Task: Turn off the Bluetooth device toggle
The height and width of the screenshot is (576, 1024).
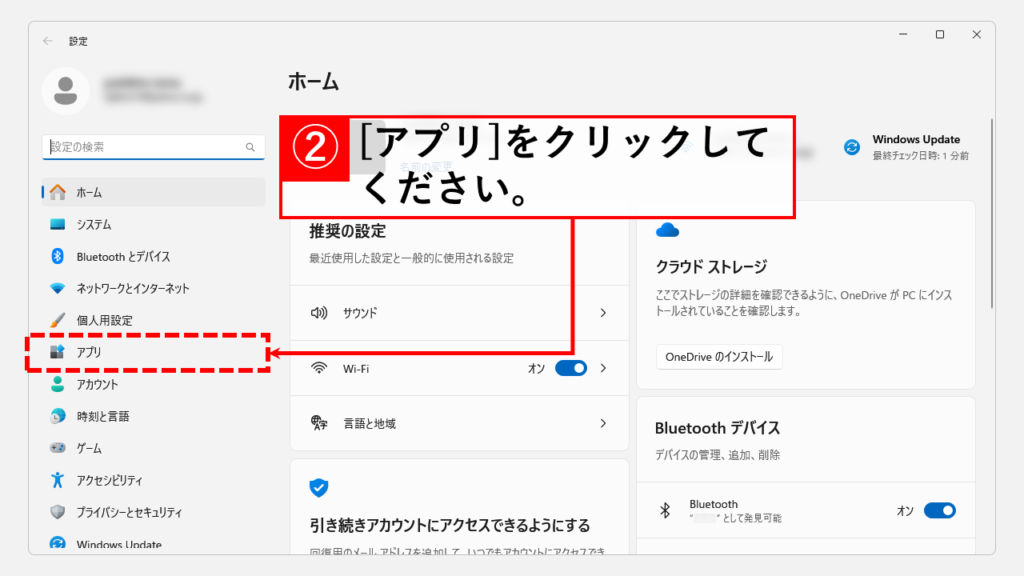Action: coord(939,511)
